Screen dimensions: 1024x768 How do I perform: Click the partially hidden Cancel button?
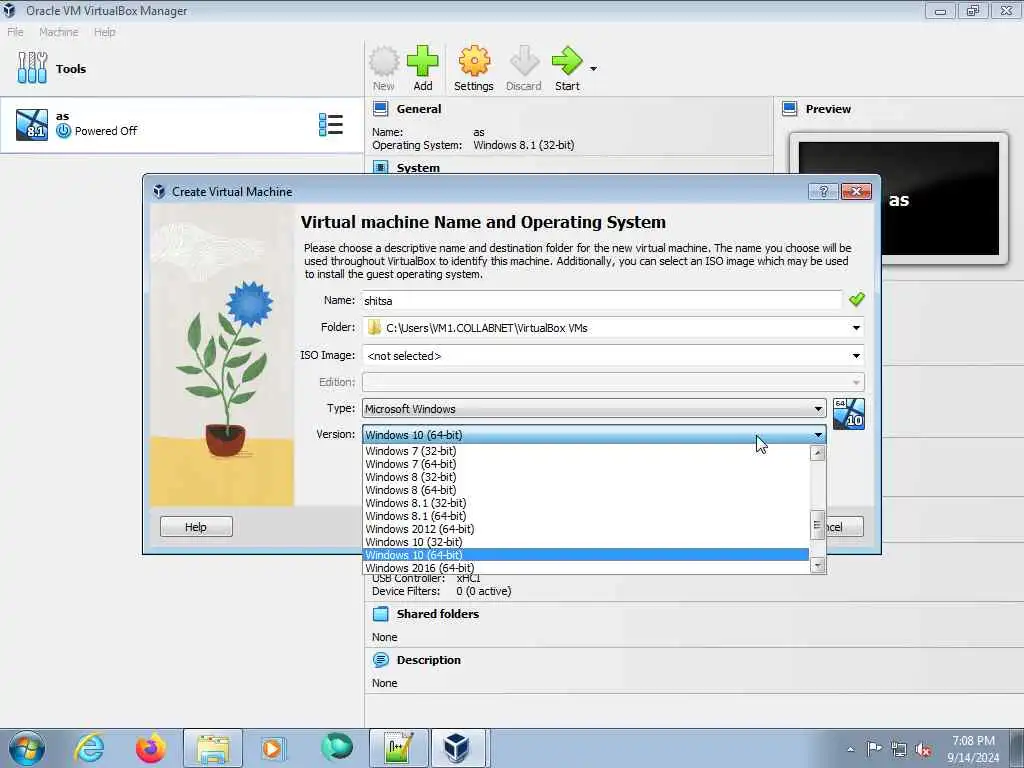[x=845, y=526]
